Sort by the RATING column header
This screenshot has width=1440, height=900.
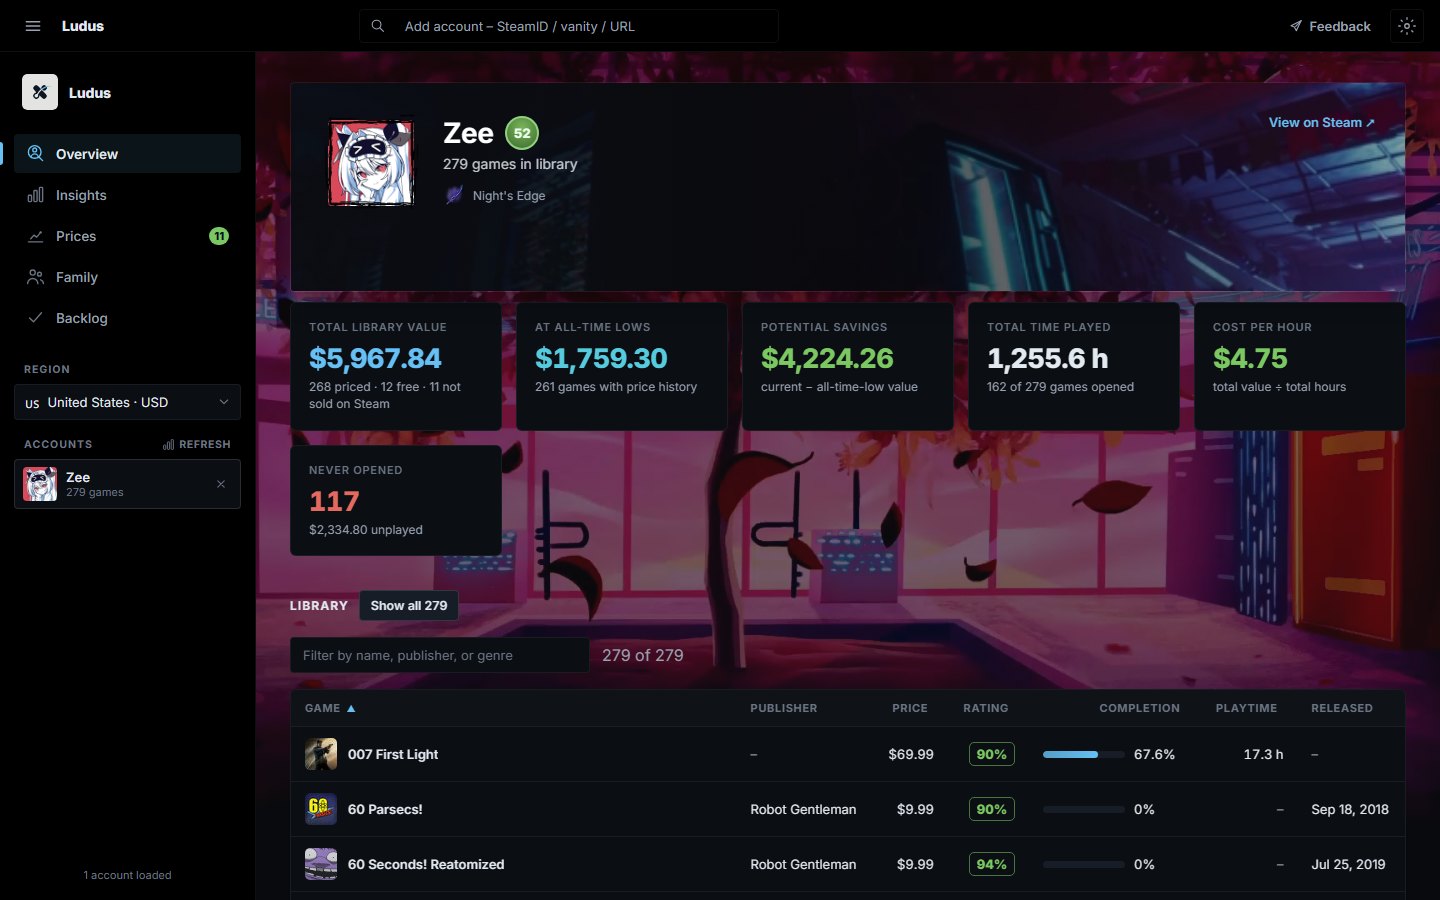tap(986, 708)
